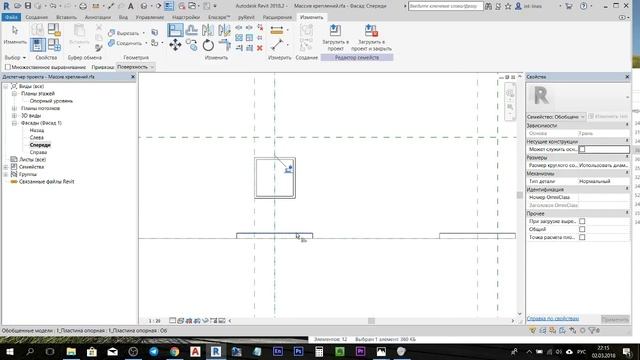Collapse the Планы этажей node

[x=14, y=93]
